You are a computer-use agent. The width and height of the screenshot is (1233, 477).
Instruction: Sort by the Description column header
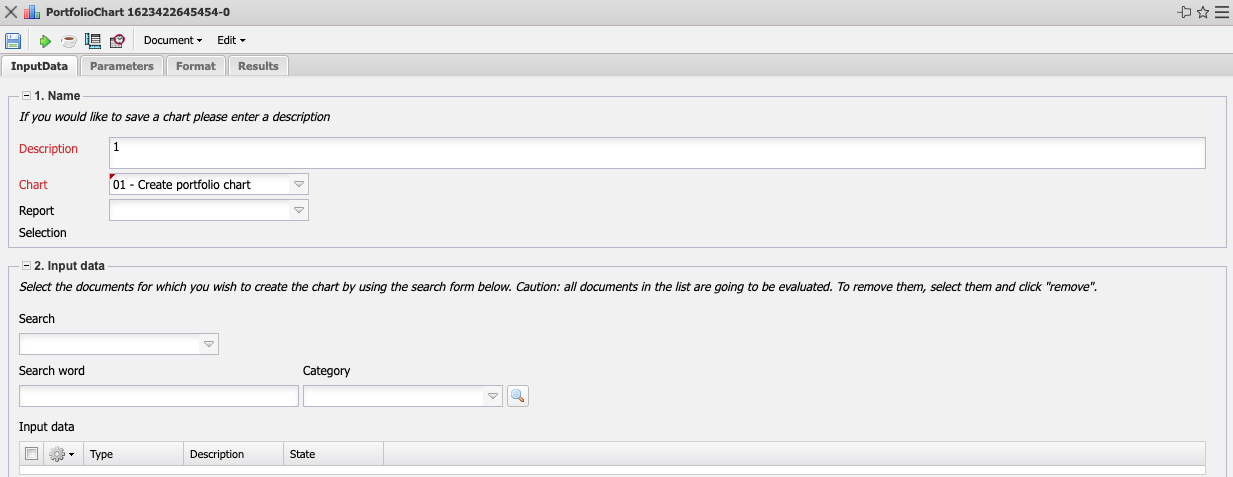point(234,454)
